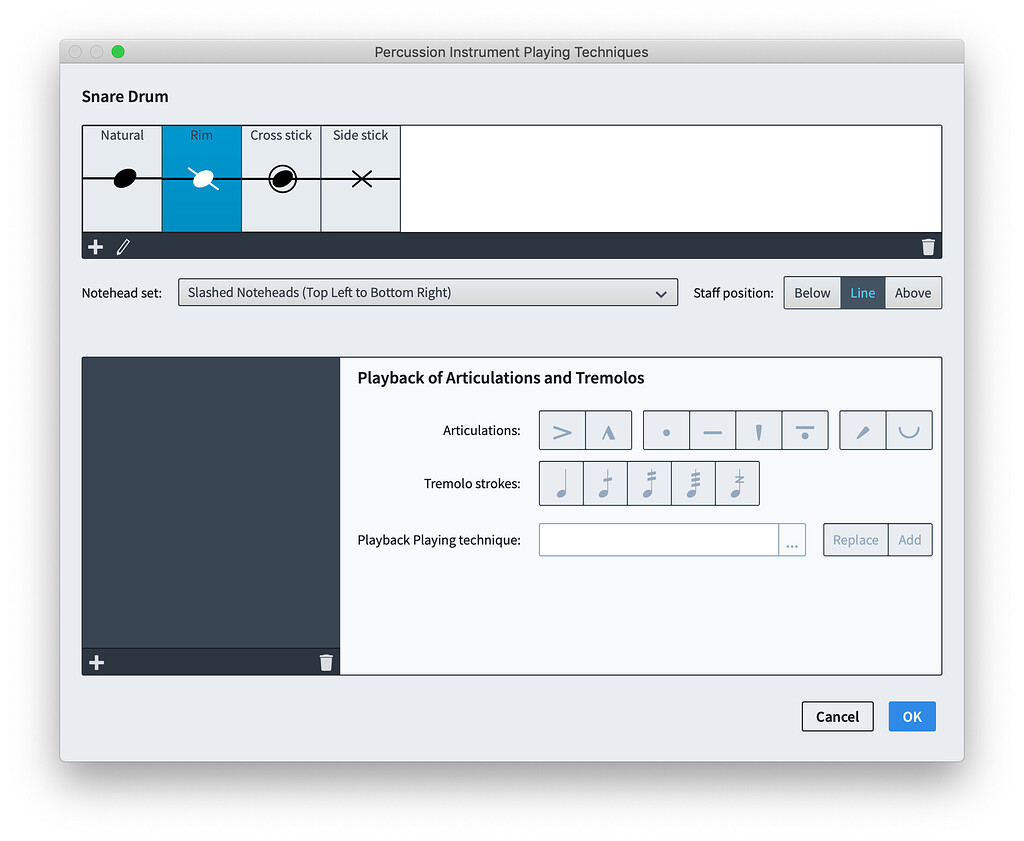Open the Notehead set dropdown
This screenshot has height=841, width=1024.
pos(427,293)
